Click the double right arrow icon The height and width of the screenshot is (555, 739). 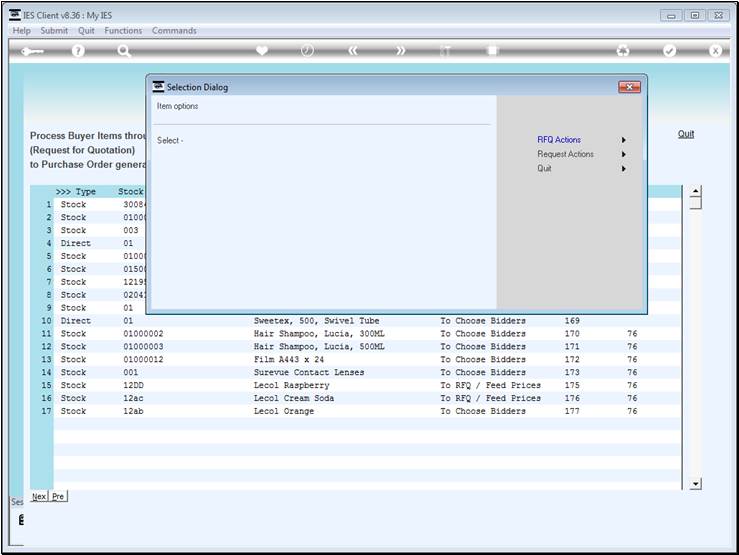pos(400,50)
